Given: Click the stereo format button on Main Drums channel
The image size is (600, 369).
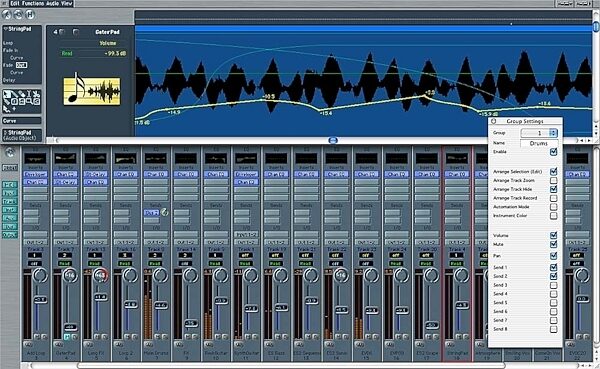Looking at the screenshot, I should [x=148, y=344].
